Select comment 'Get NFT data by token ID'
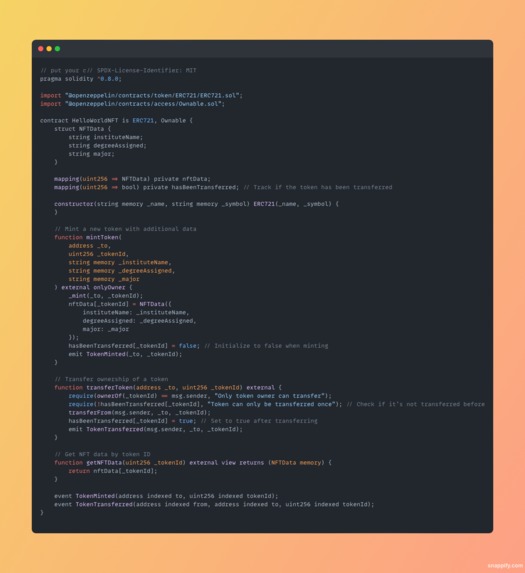525x573 pixels. 102,454
